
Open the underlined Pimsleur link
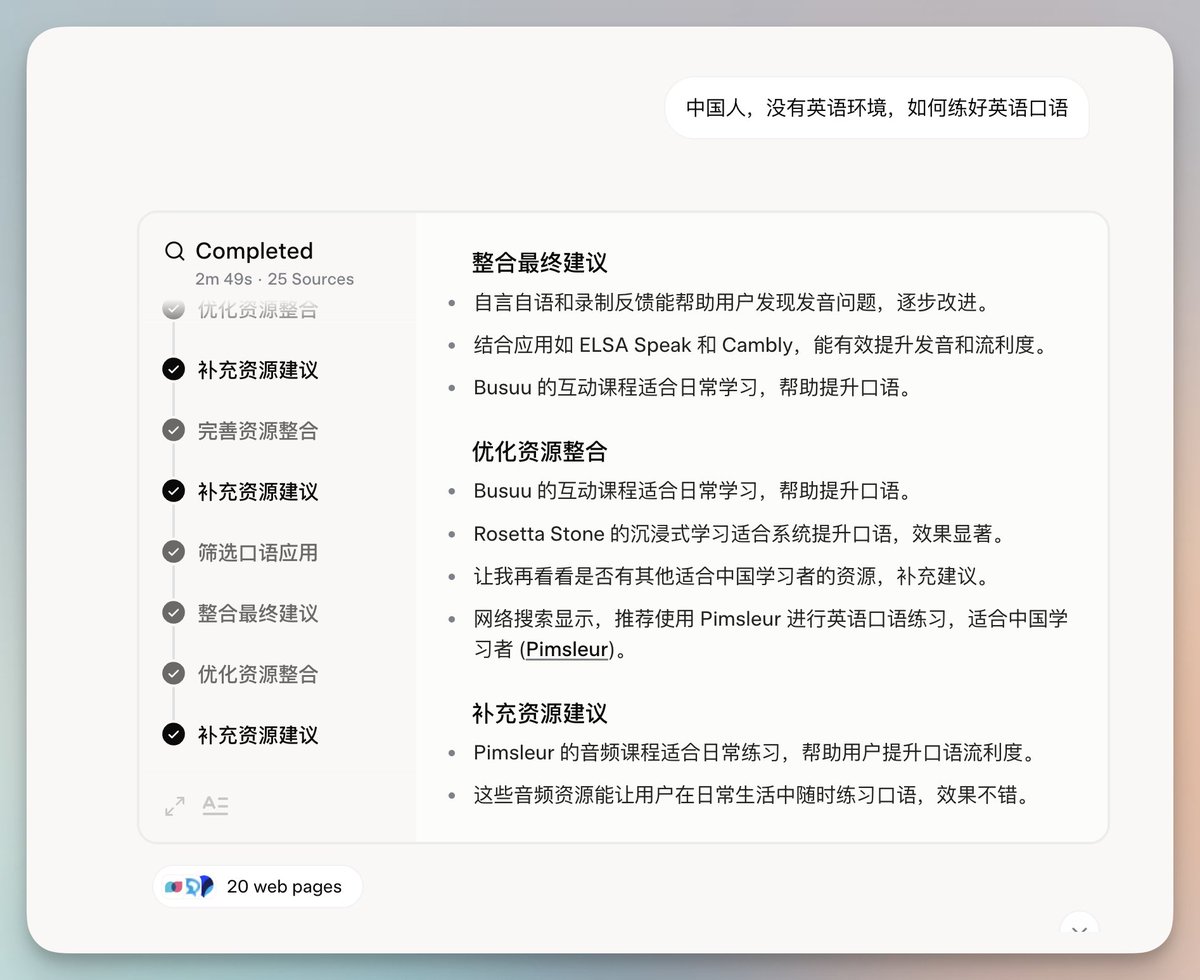(x=567, y=649)
